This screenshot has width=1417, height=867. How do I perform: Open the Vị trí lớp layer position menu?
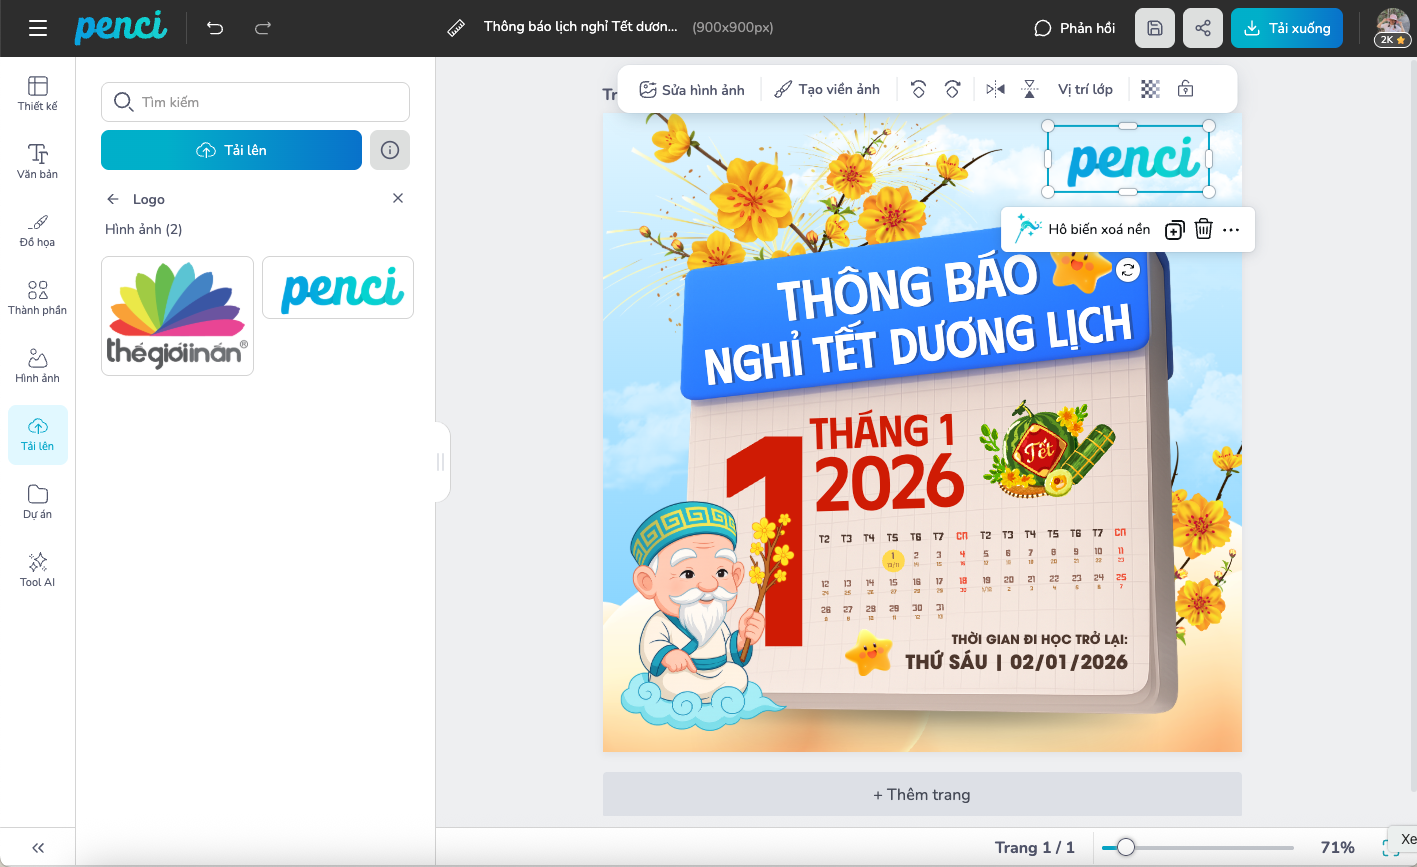pyautogui.click(x=1085, y=89)
